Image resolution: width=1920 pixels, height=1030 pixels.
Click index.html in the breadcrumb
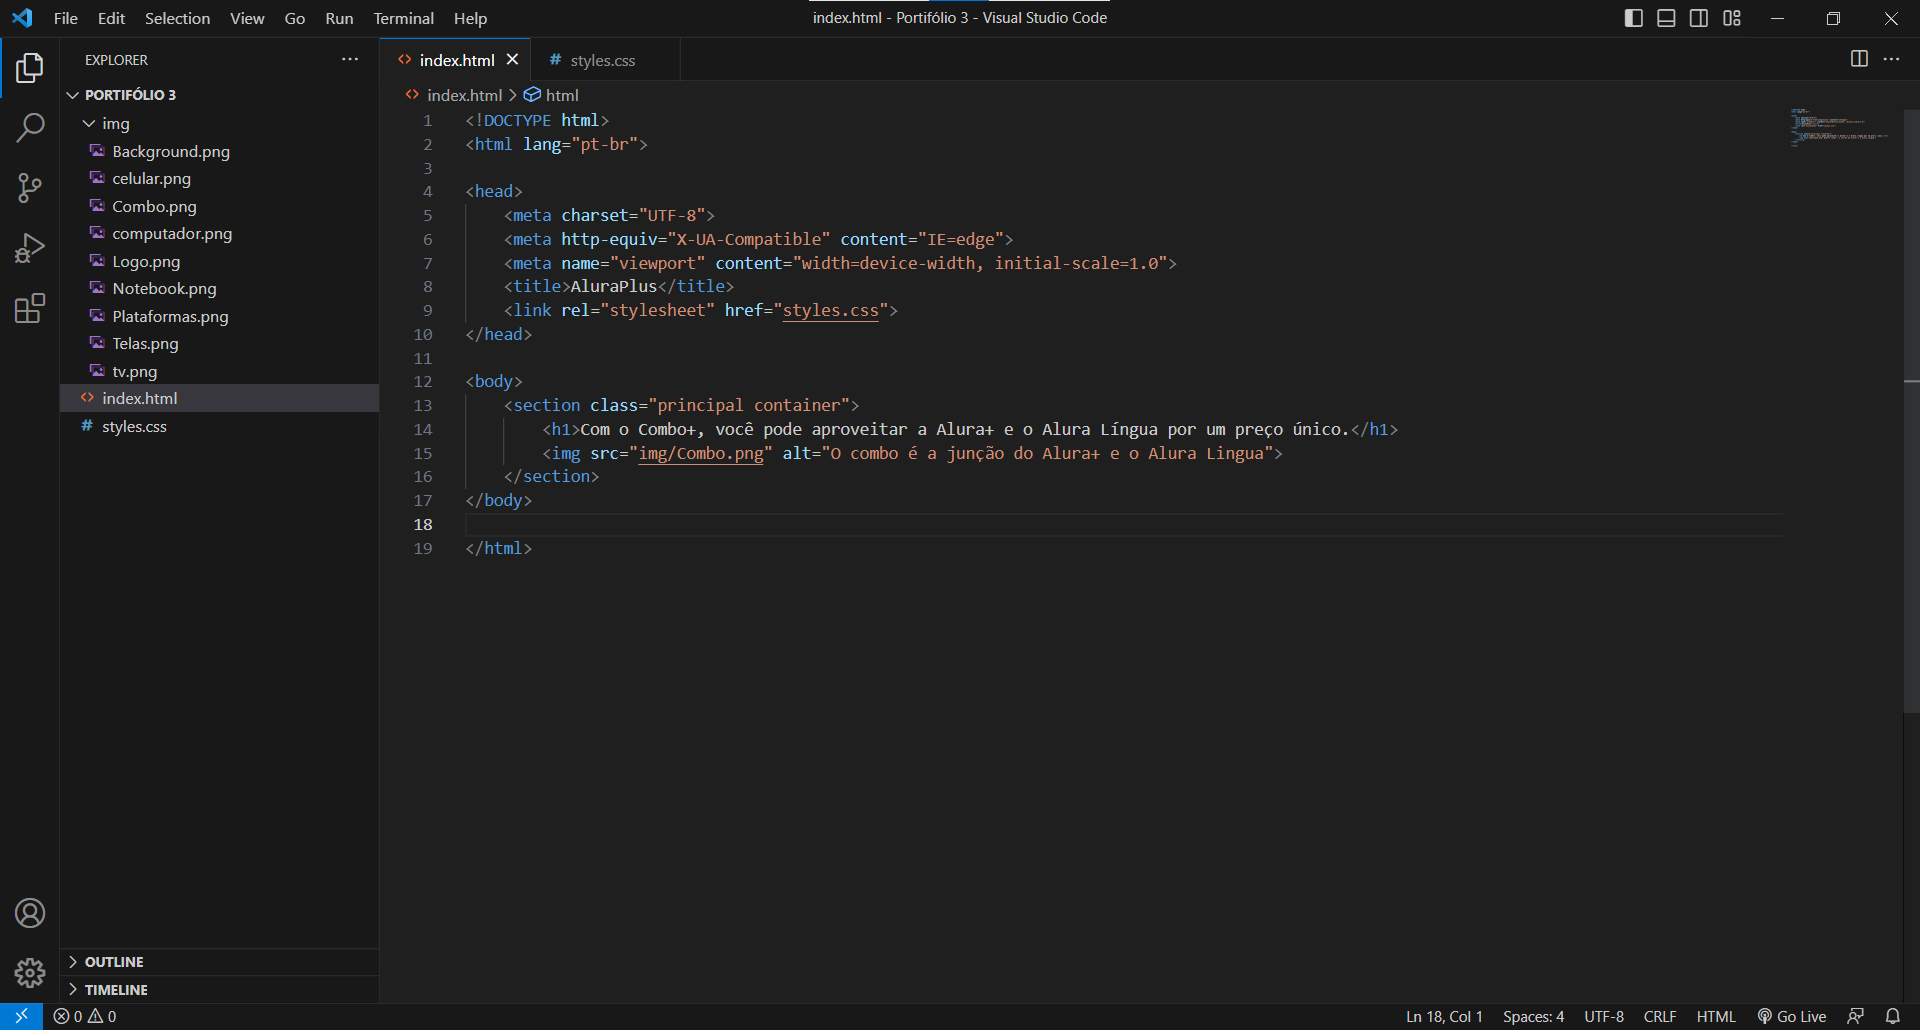(464, 95)
